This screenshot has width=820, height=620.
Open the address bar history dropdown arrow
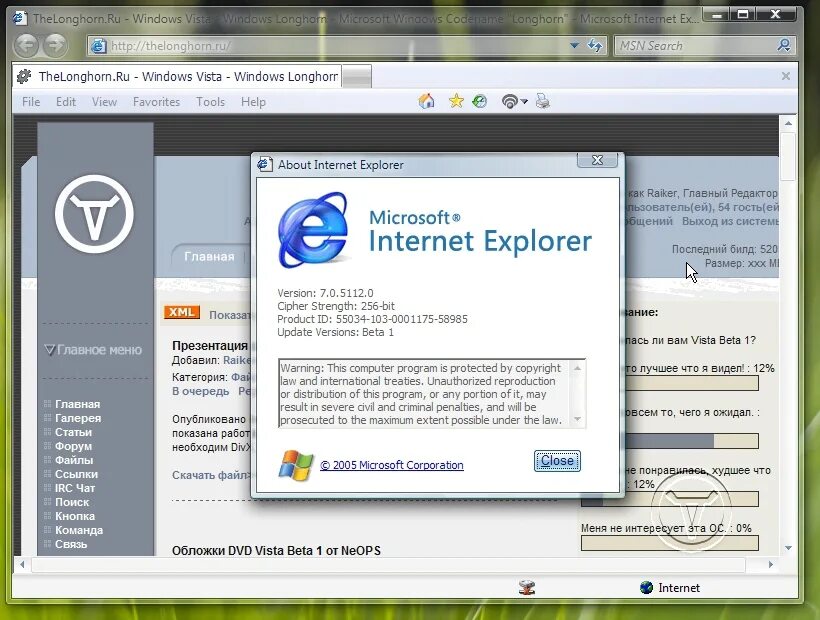[574, 45]
